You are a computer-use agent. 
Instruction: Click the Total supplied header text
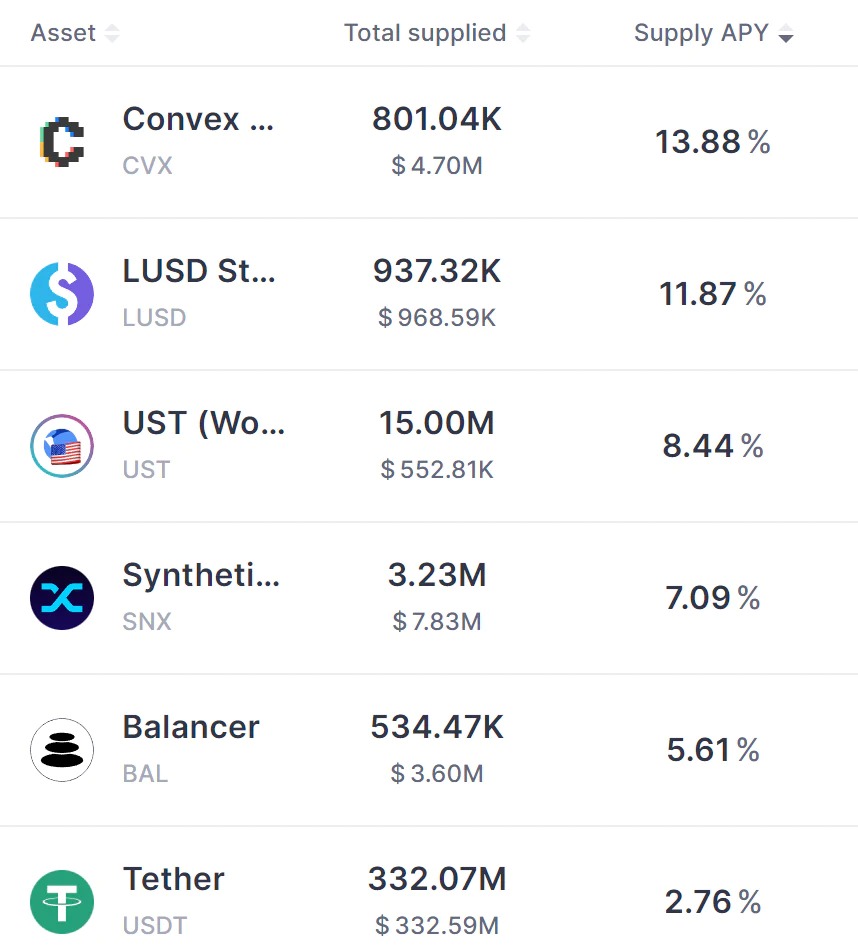pyautogui.click(x=425, y=33)
